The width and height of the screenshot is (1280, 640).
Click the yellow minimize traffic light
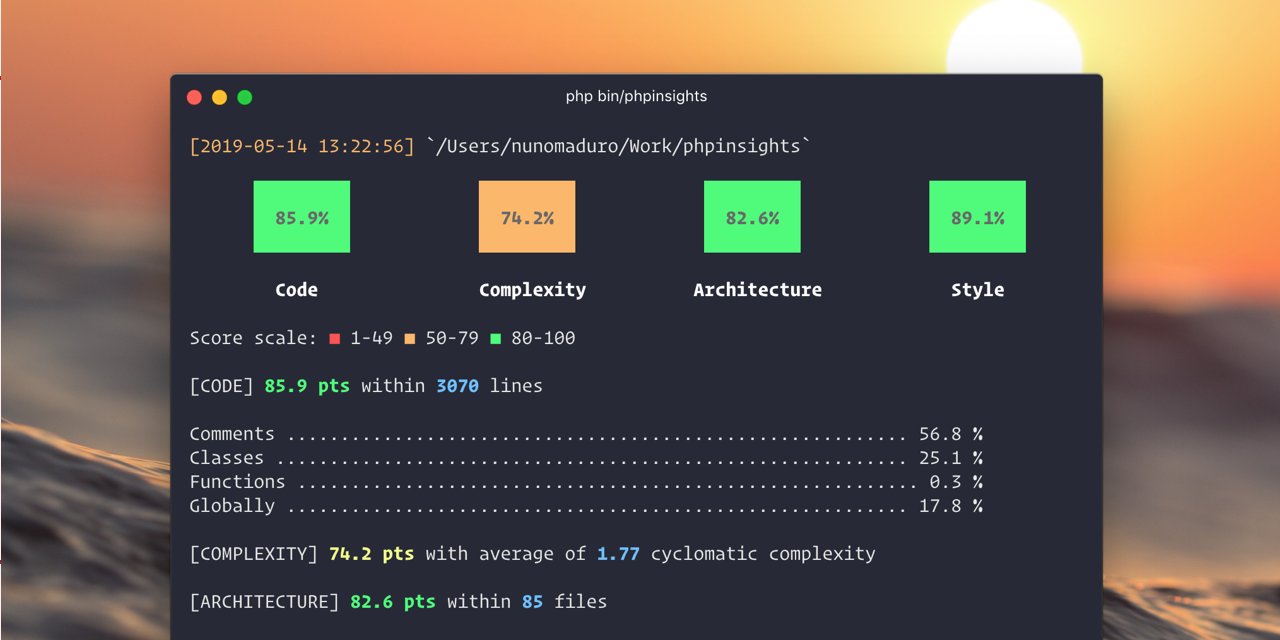(219, 97)
